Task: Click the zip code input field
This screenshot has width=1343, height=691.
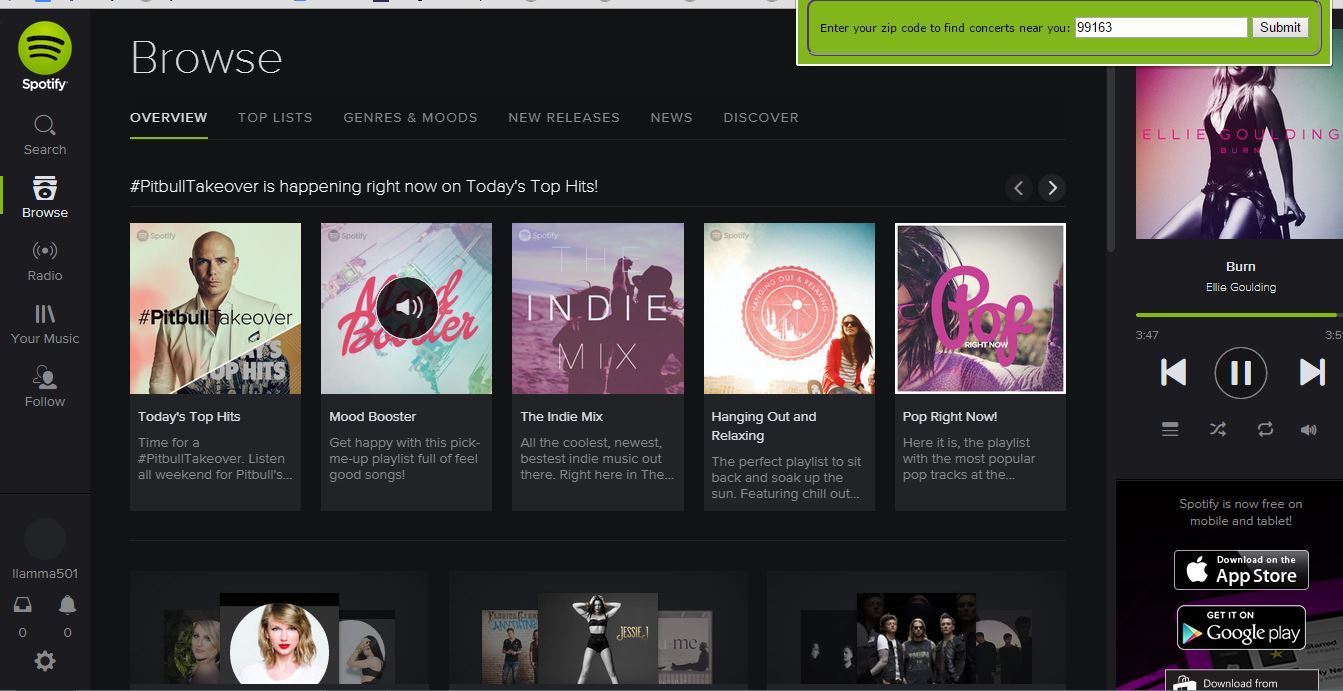Action: coord(1161,28)
